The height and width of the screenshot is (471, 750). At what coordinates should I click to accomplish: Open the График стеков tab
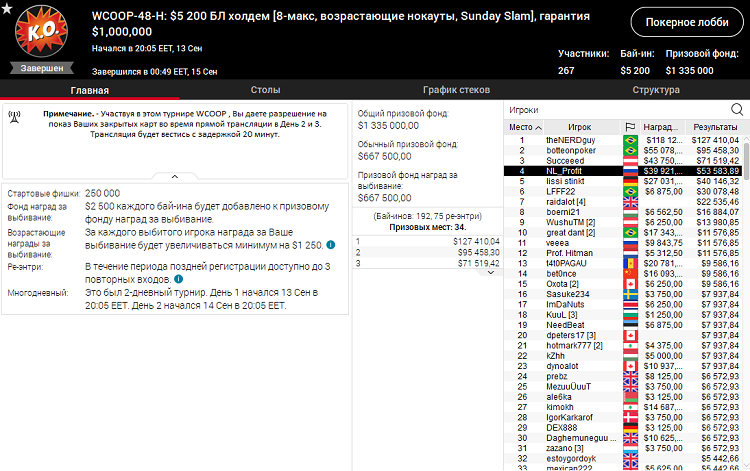[x=458, y=90]
